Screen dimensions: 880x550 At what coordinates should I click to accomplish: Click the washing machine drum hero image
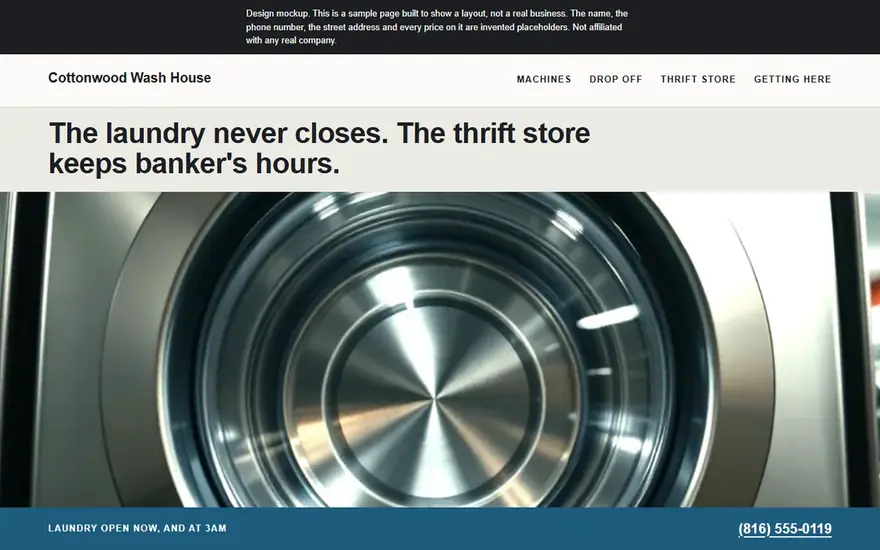pyautogui.click(x=440, y=350)
